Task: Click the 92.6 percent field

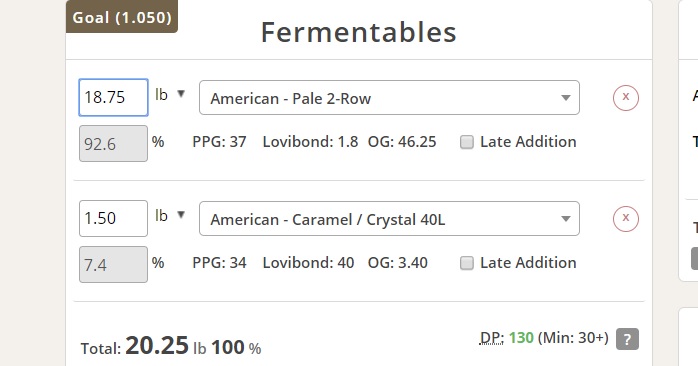Action: click(x=114, y=143)
